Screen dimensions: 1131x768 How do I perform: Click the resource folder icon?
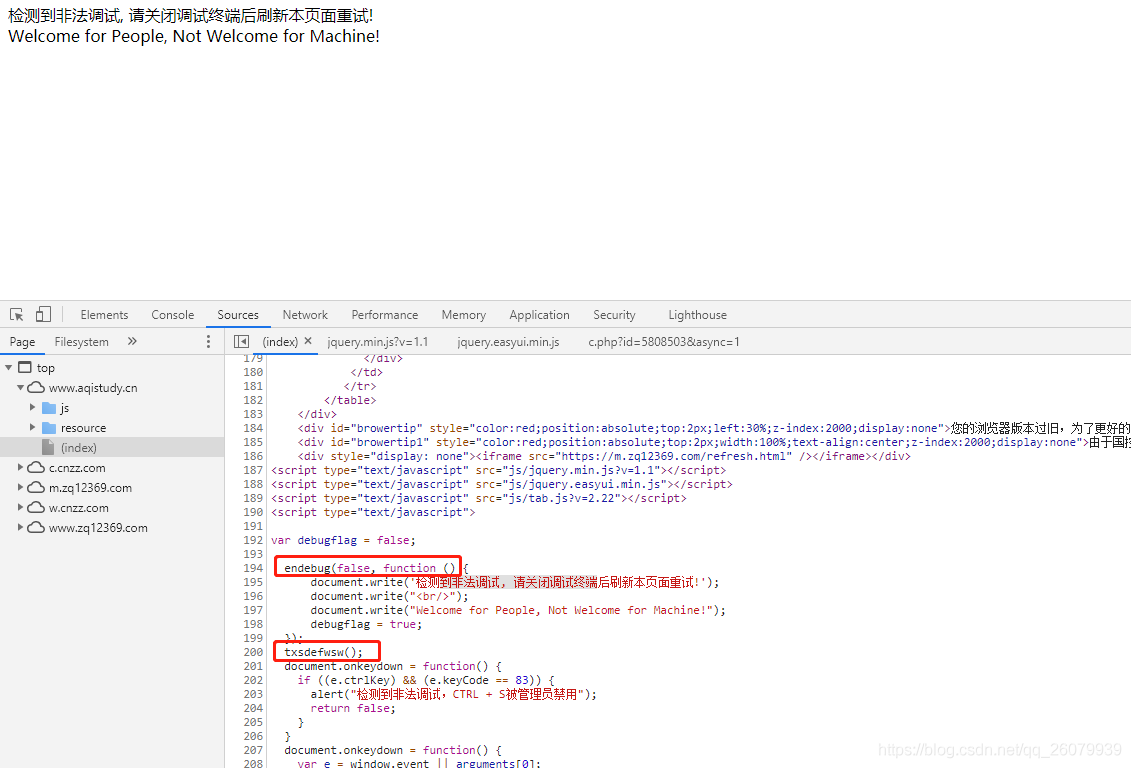49,428
